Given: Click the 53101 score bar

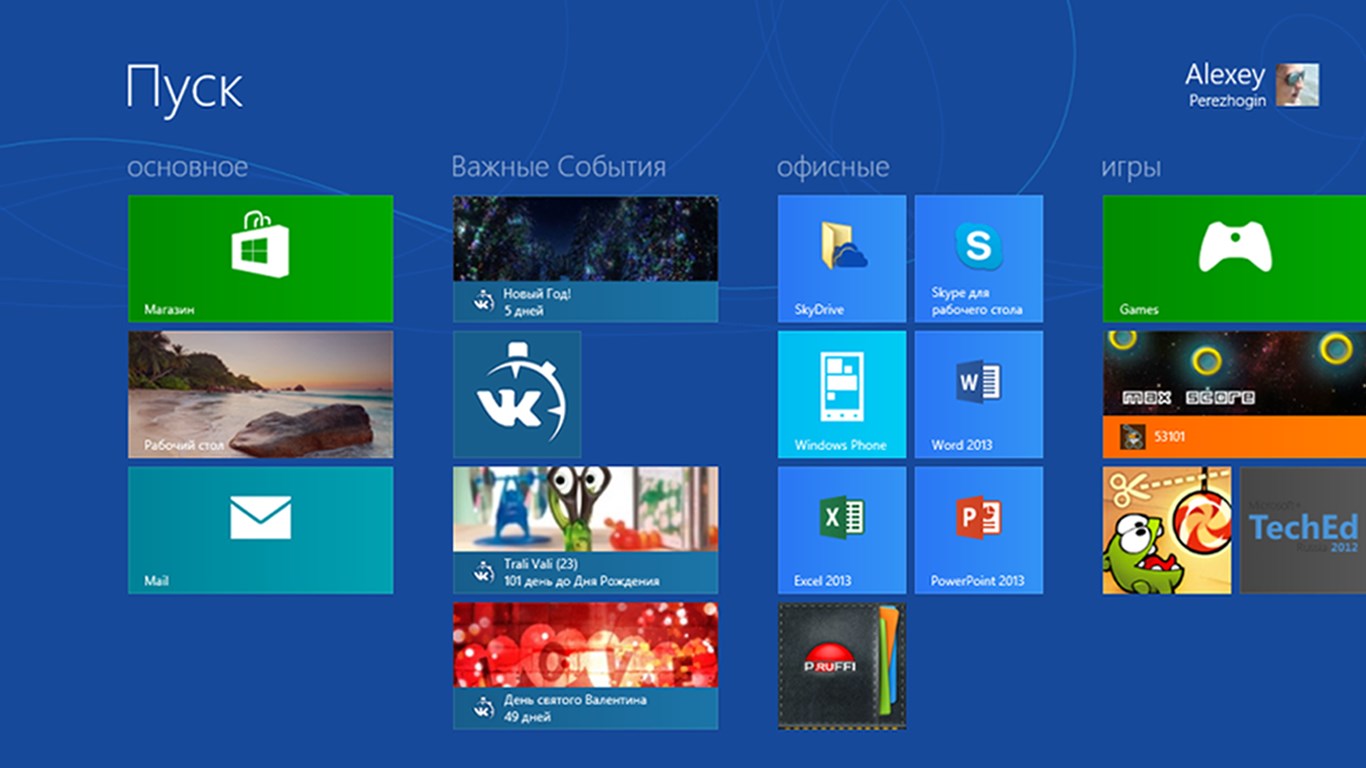Looking at the screenshot, I should [x=1234, y=437].
